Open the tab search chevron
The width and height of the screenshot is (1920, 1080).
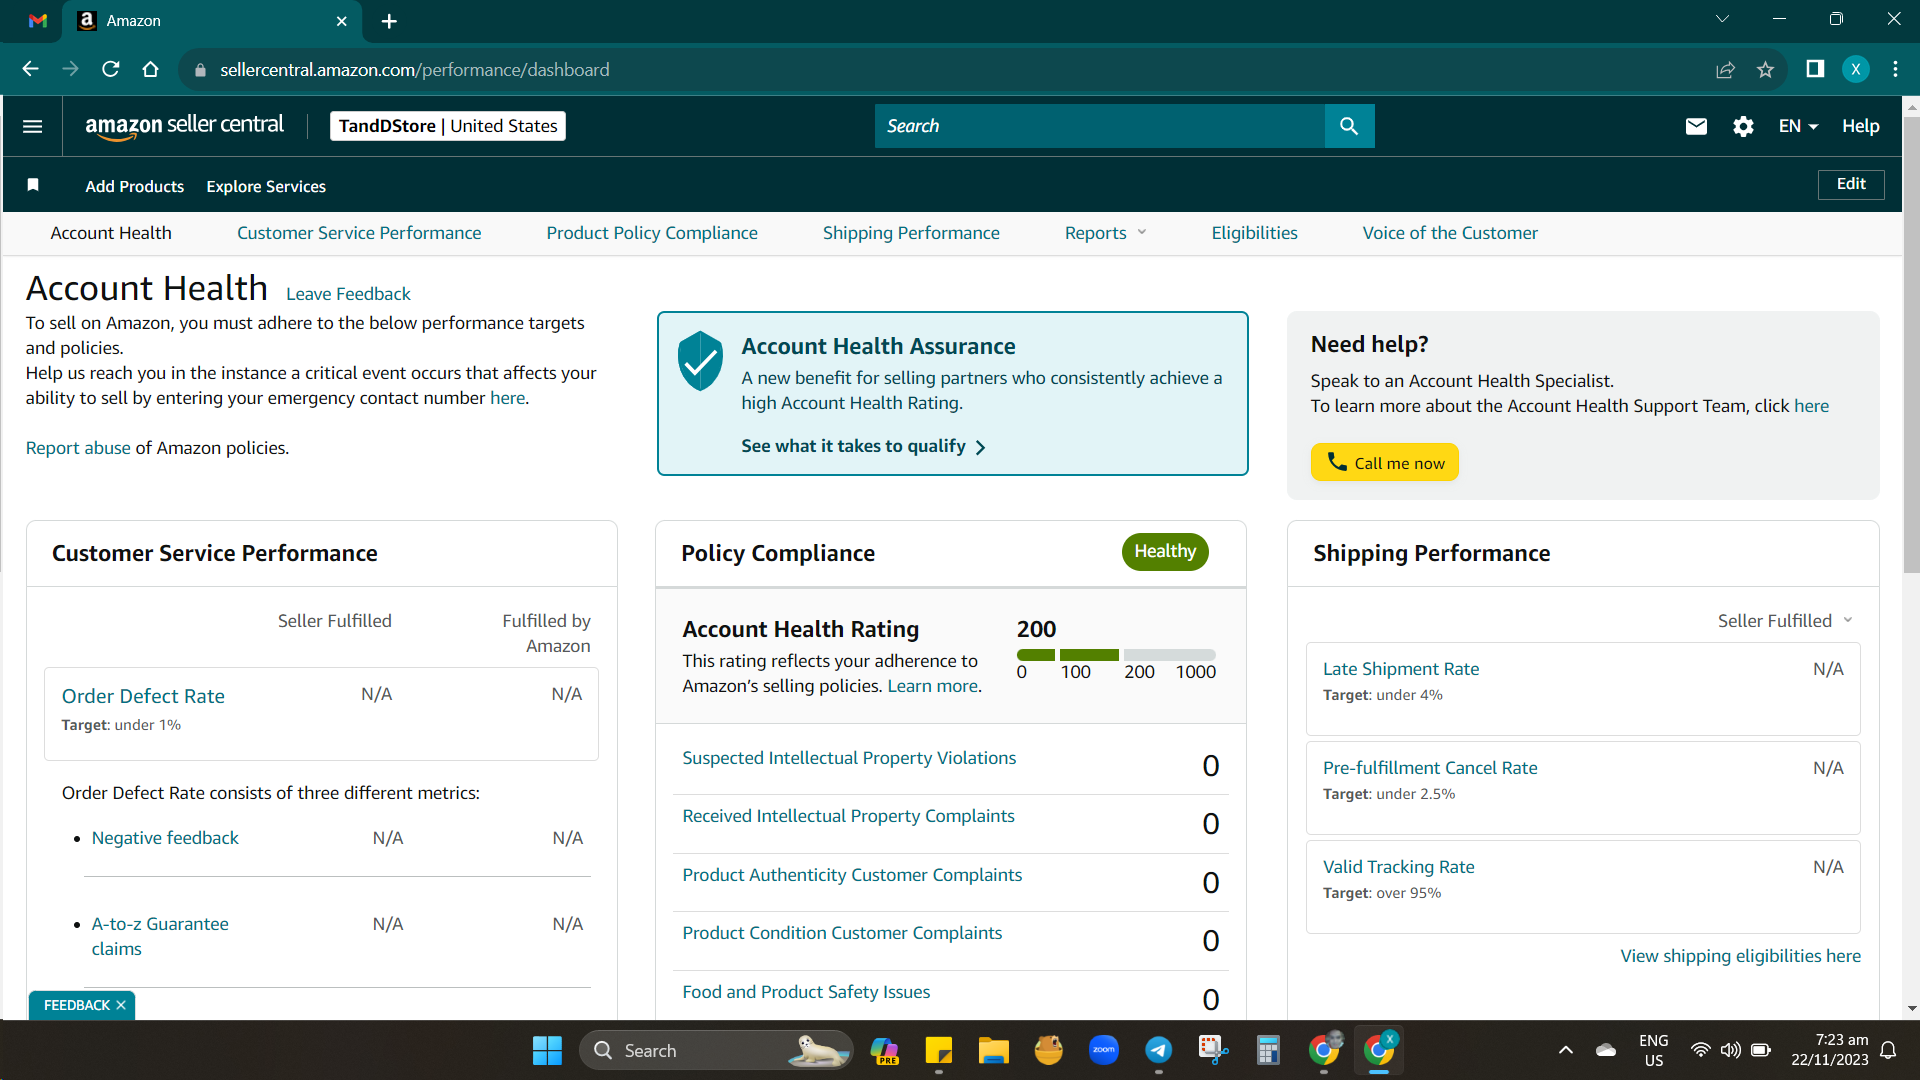click(1722, 18)
